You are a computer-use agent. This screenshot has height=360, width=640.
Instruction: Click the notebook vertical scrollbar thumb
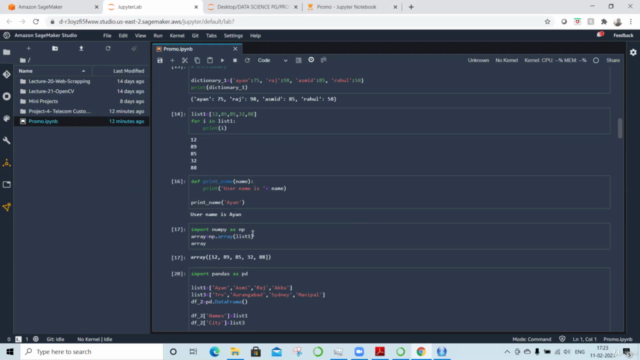pyautogui.click(x=620, y=128)
